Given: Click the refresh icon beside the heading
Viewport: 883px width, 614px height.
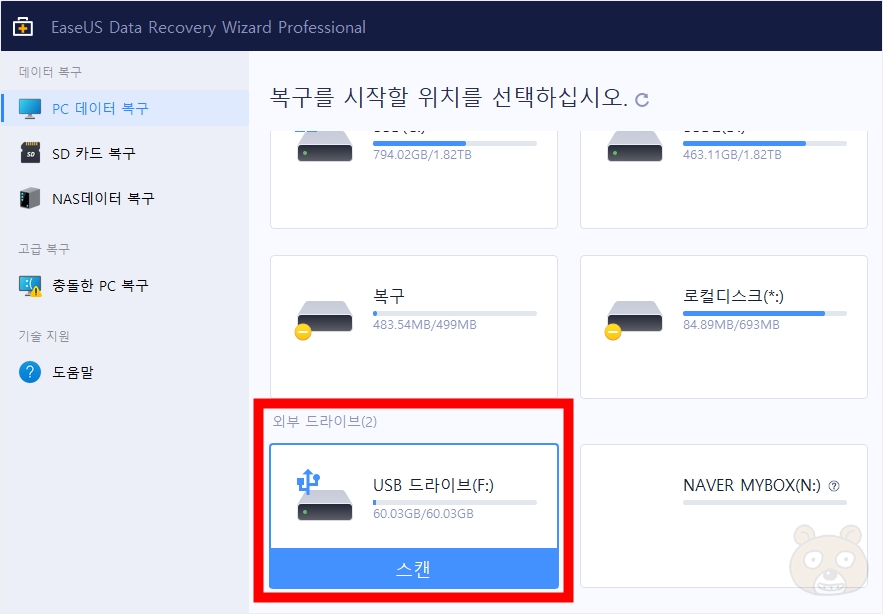Looking at the screenshot, I should click(642, 100).
